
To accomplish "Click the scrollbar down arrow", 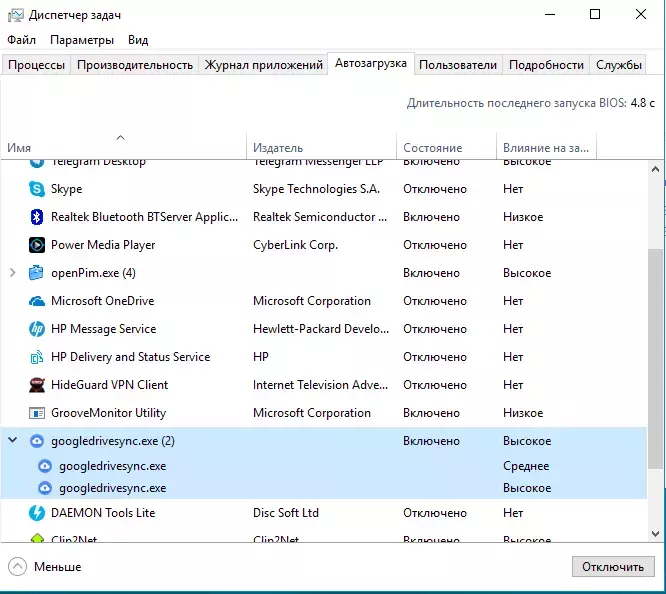I will coord(655,533).
